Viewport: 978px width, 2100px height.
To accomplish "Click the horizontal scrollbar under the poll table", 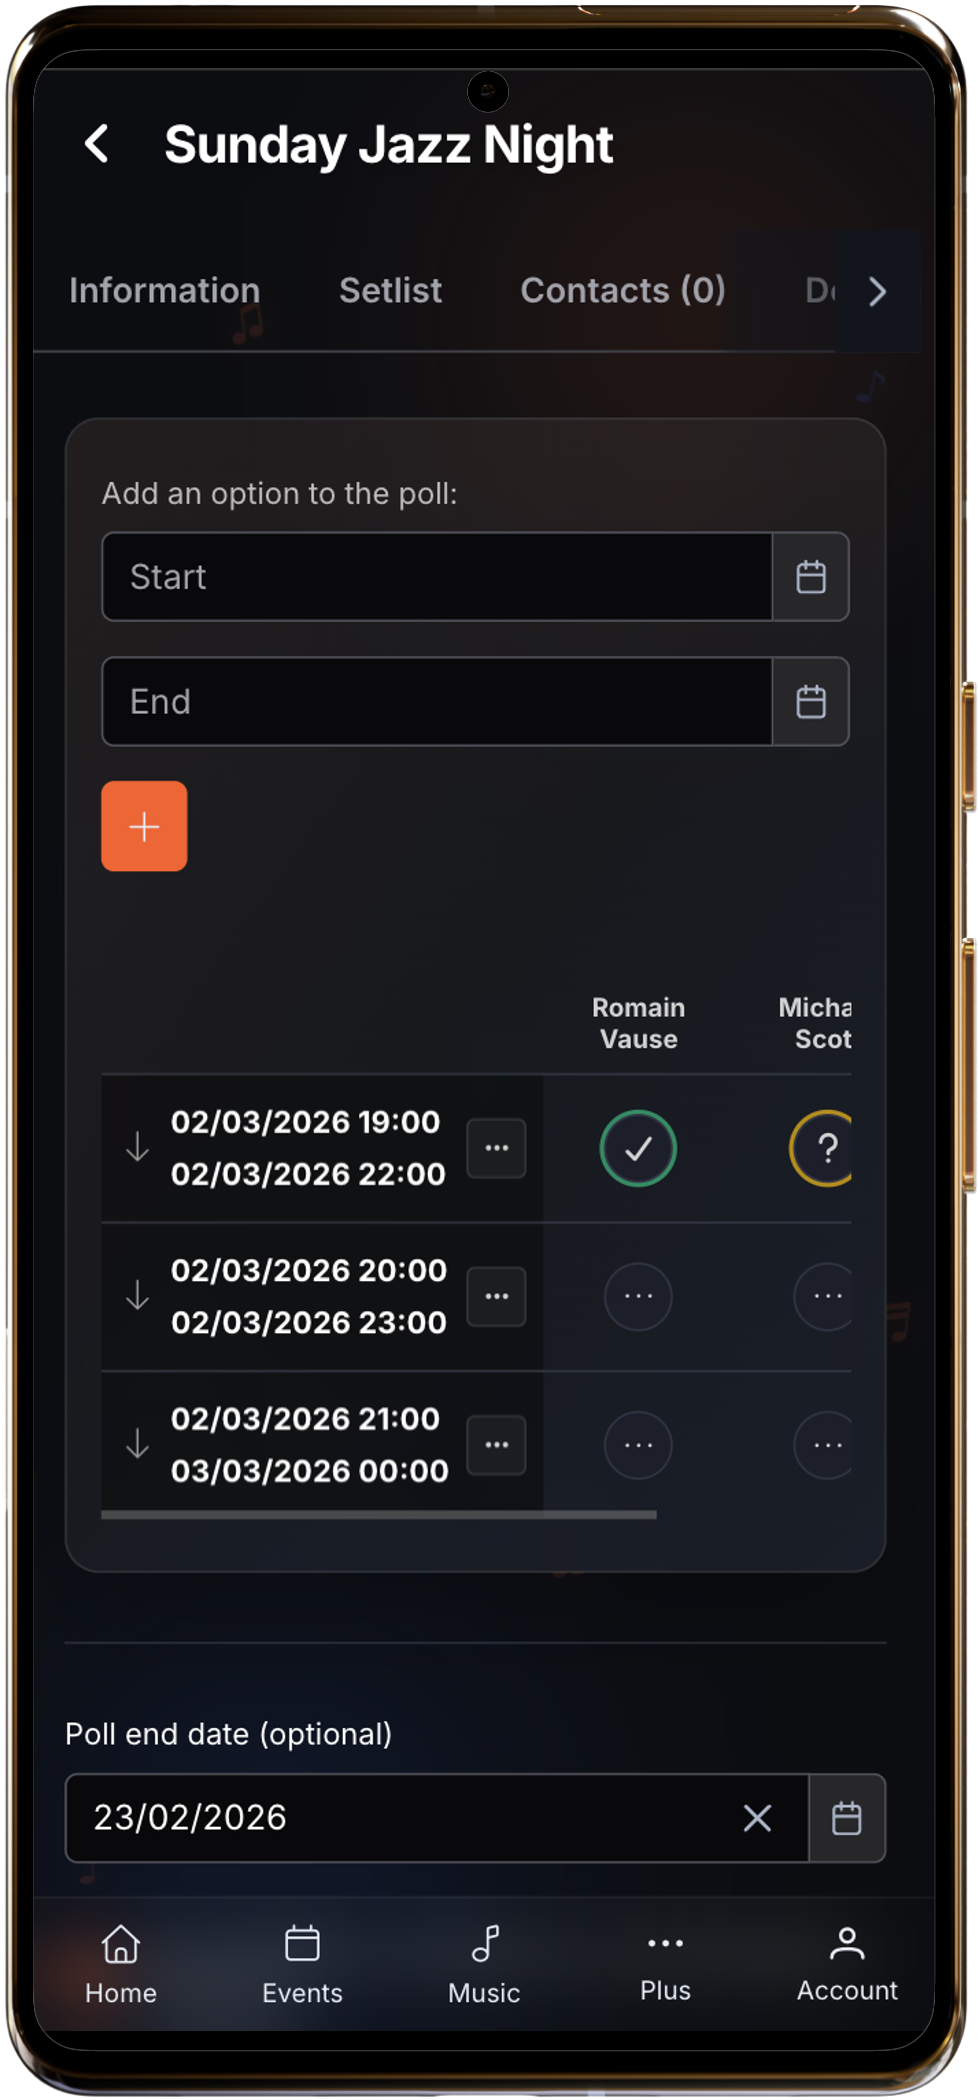I will pyautogui.click(x=378, y=1515).
